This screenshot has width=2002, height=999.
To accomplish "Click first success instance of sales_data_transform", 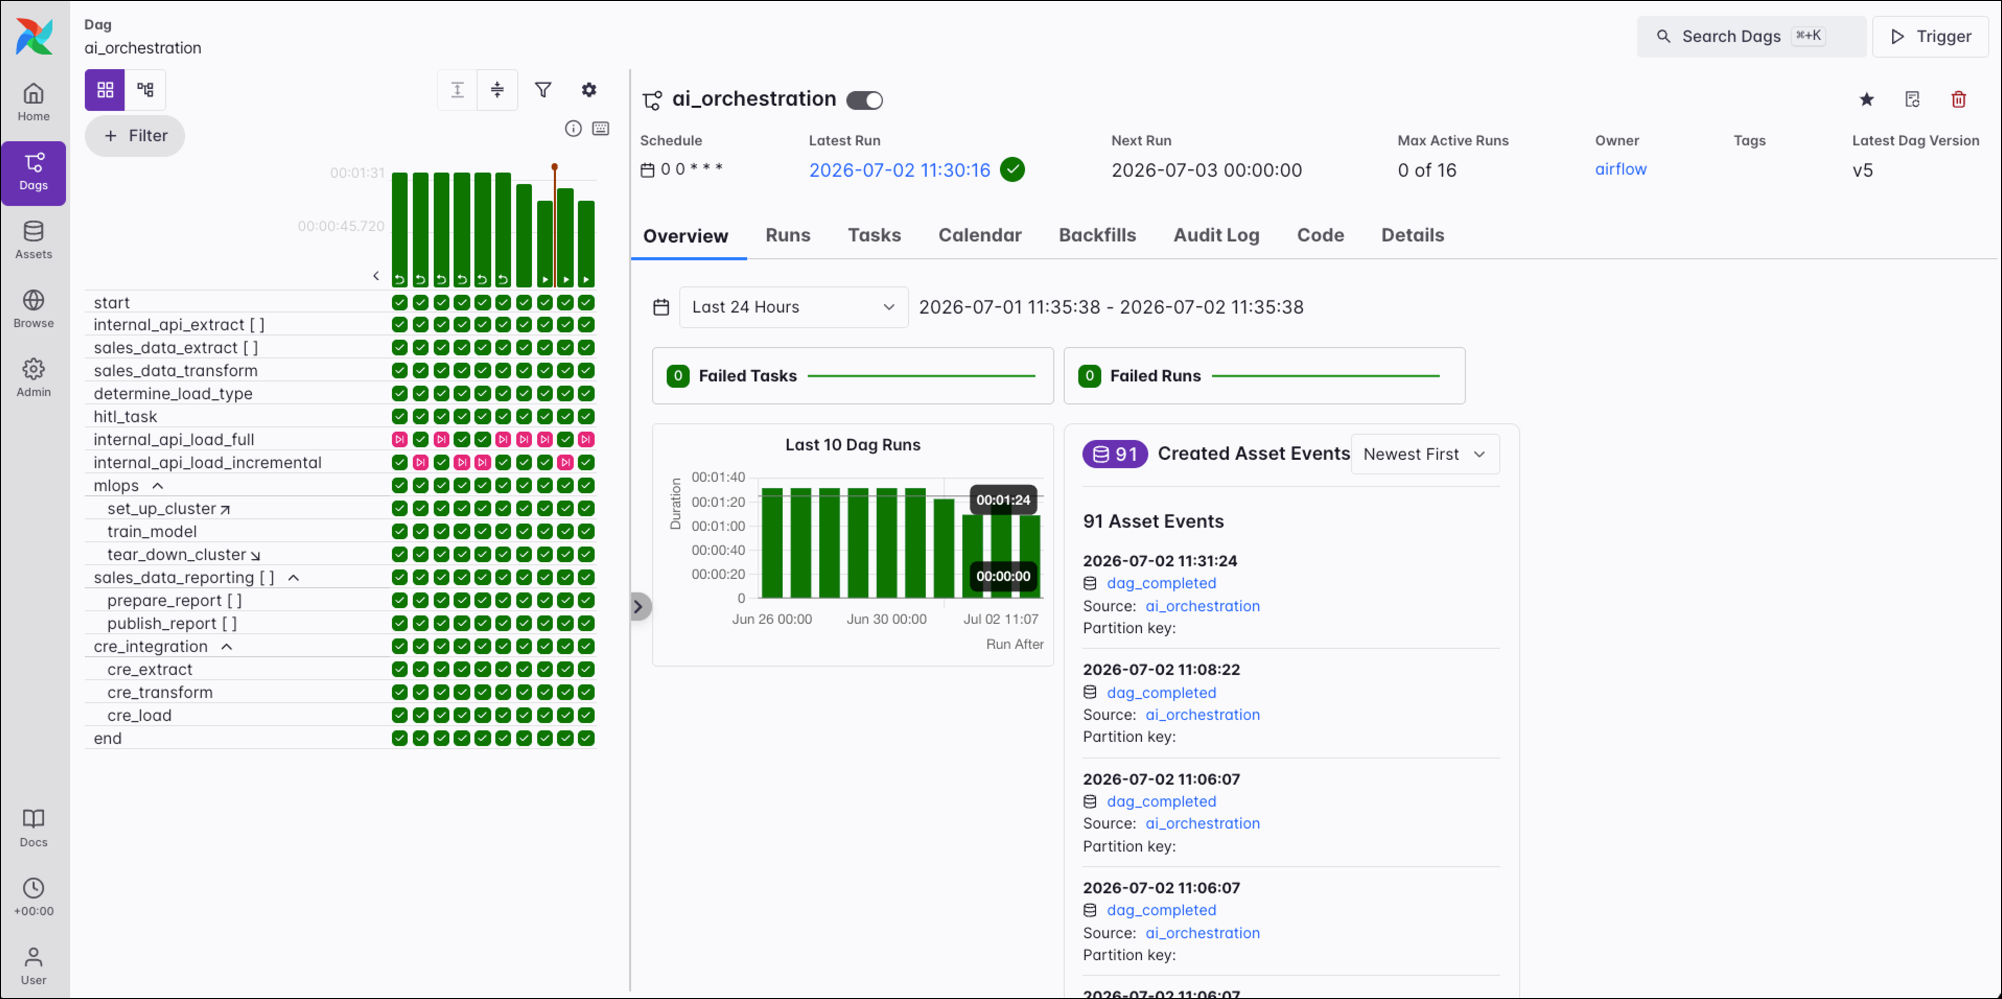I will point(400,371).
